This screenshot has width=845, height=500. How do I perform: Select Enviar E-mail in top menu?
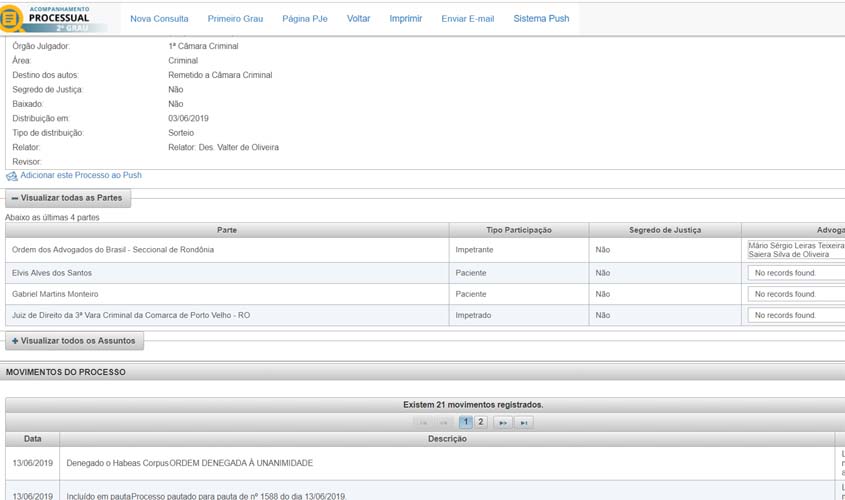pyautogui.click(x=467, y=19)
